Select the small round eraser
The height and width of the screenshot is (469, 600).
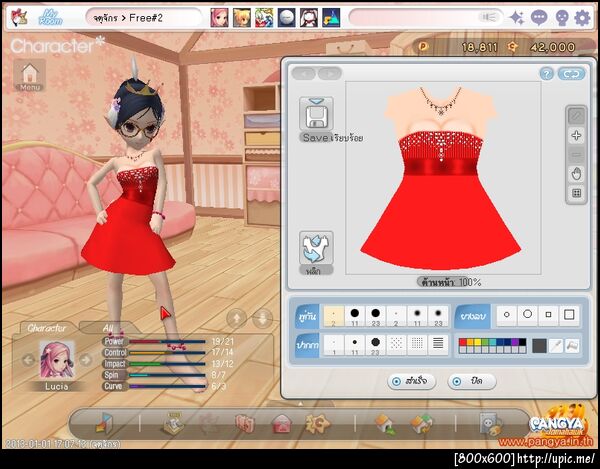pos(507,315)
